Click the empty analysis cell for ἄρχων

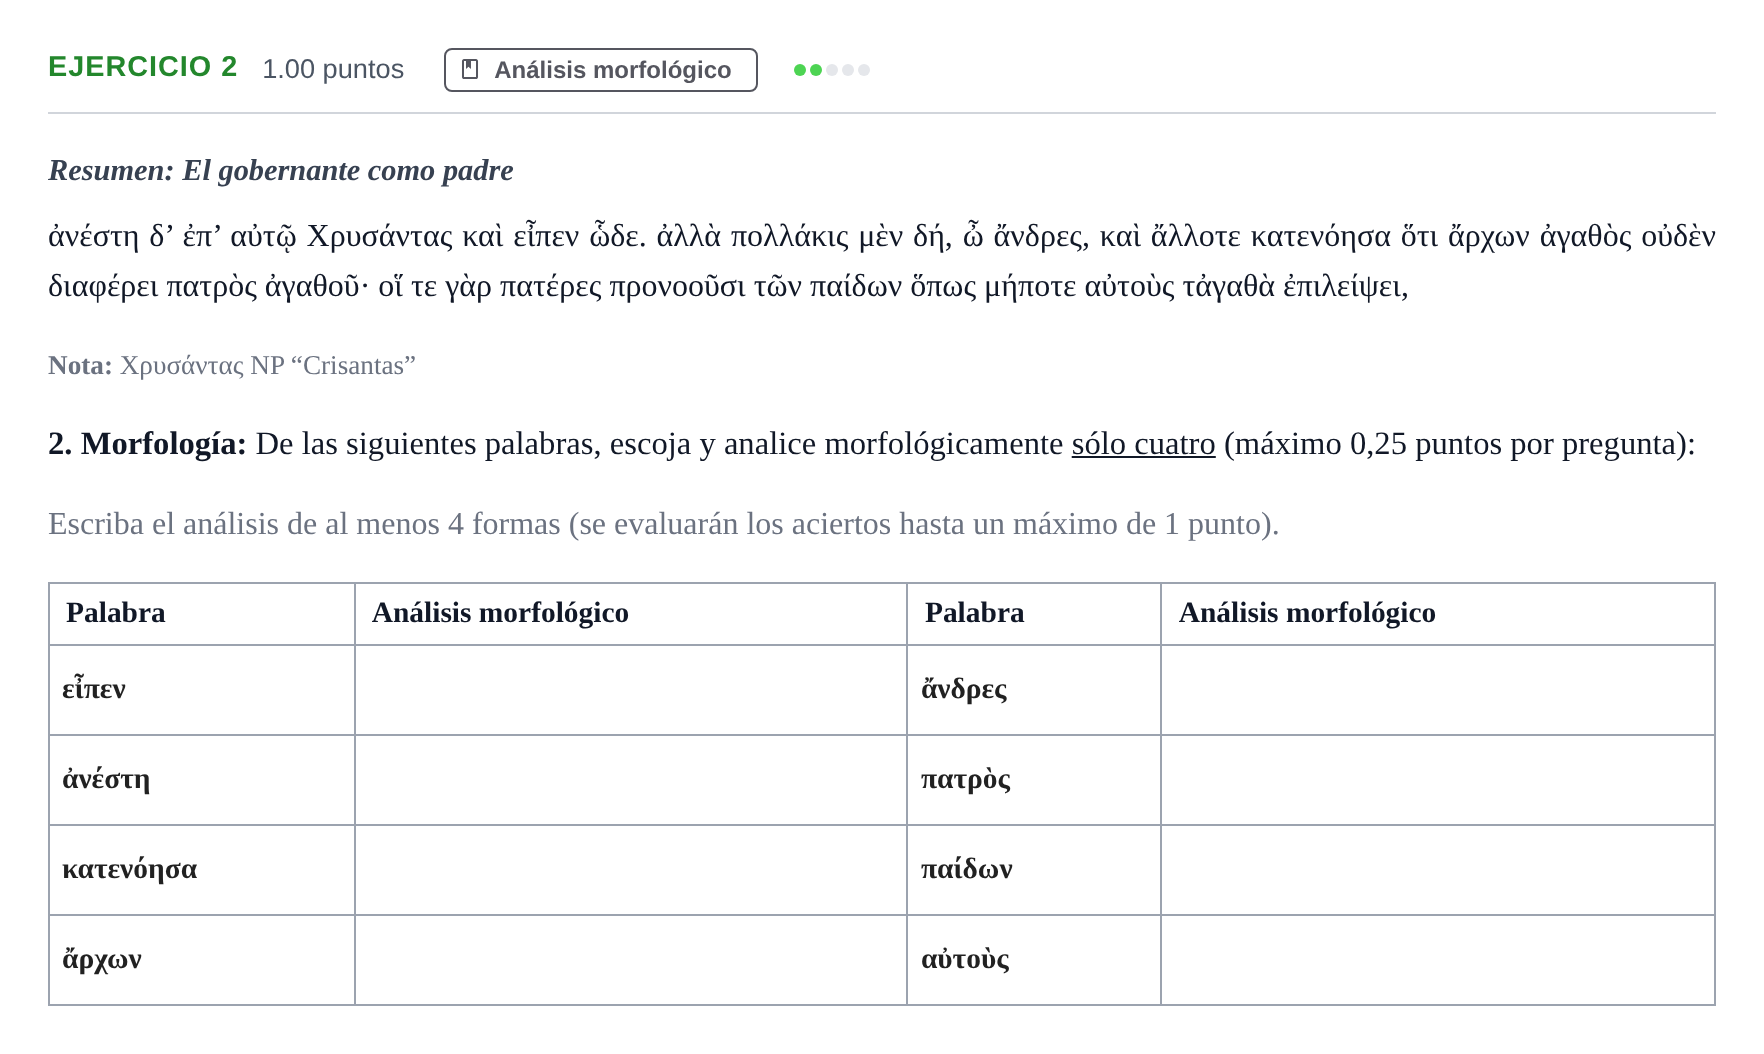pos(630,960)
